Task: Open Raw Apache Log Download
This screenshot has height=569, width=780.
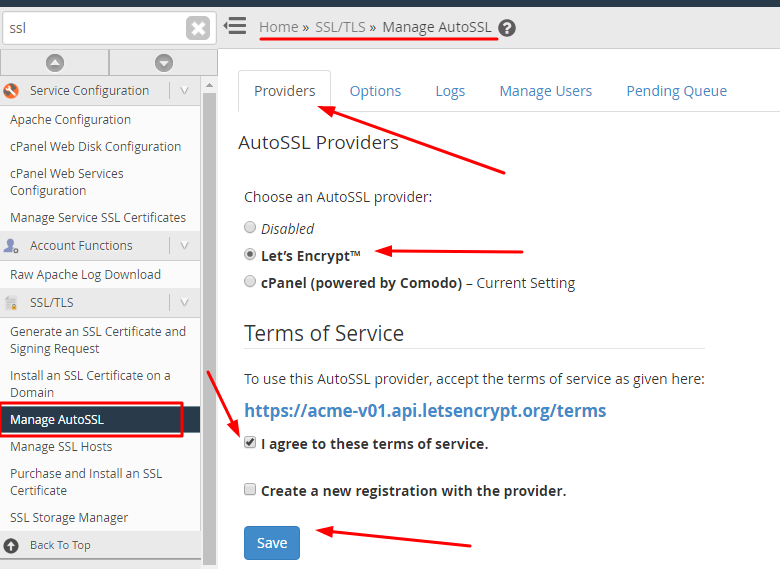Action: click(x=86, y=275)
